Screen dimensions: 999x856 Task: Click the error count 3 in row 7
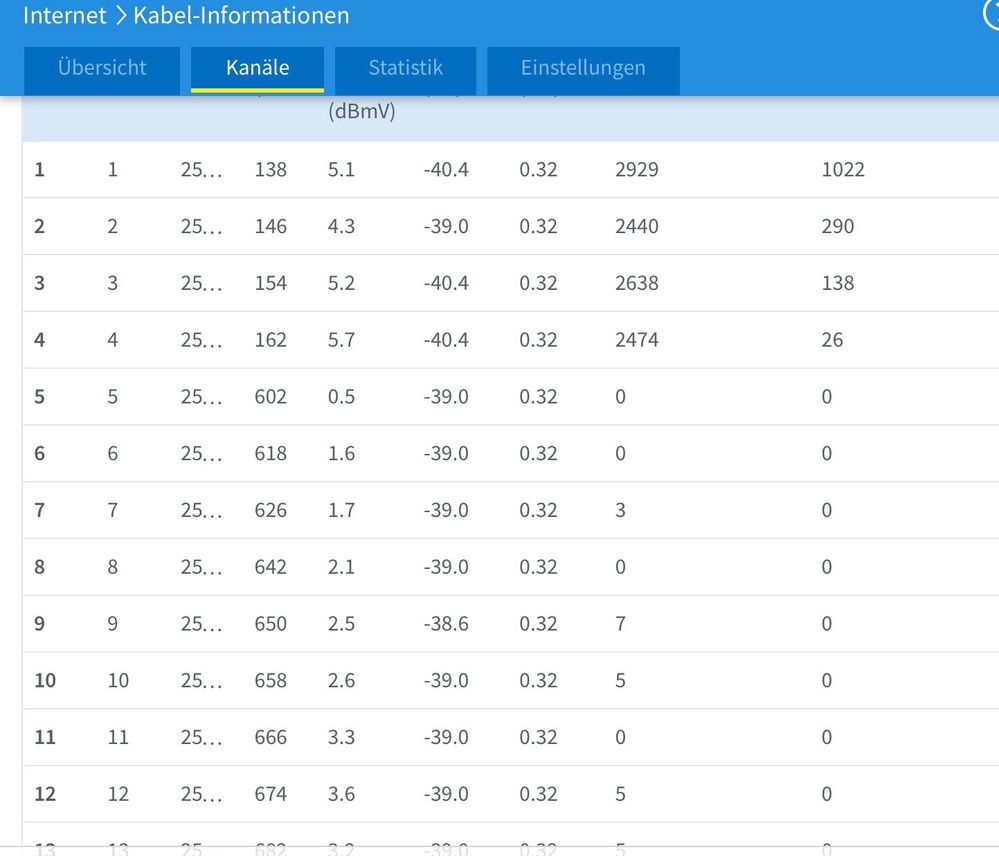coord(620,510)
